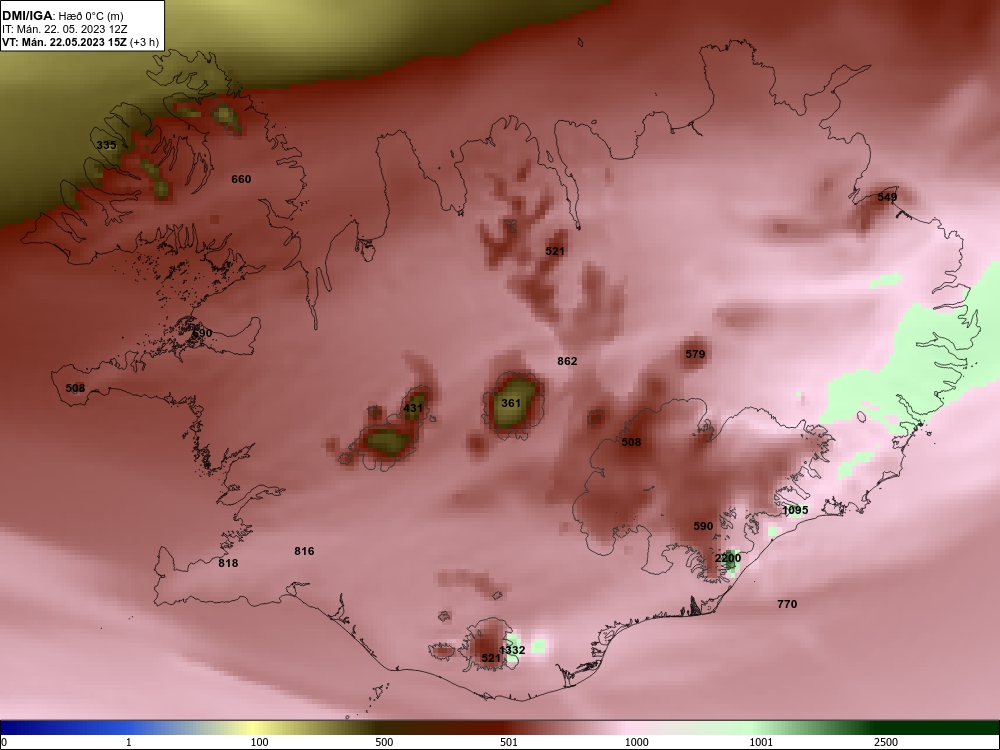
Task: Select the color scale label 2500
Action: pyautogui.click(x=886, y=742)
